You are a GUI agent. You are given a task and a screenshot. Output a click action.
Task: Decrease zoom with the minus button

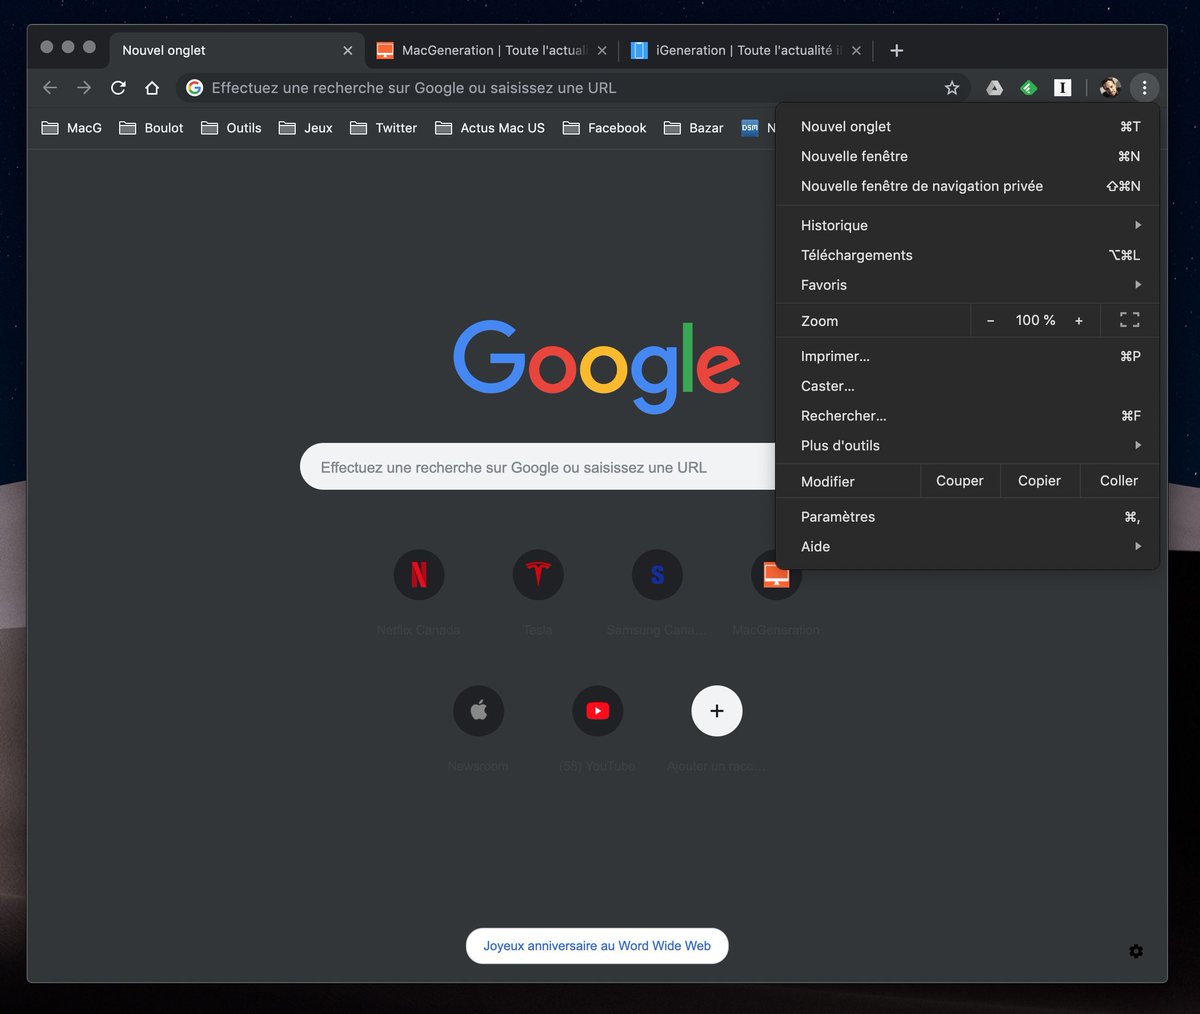990,321
